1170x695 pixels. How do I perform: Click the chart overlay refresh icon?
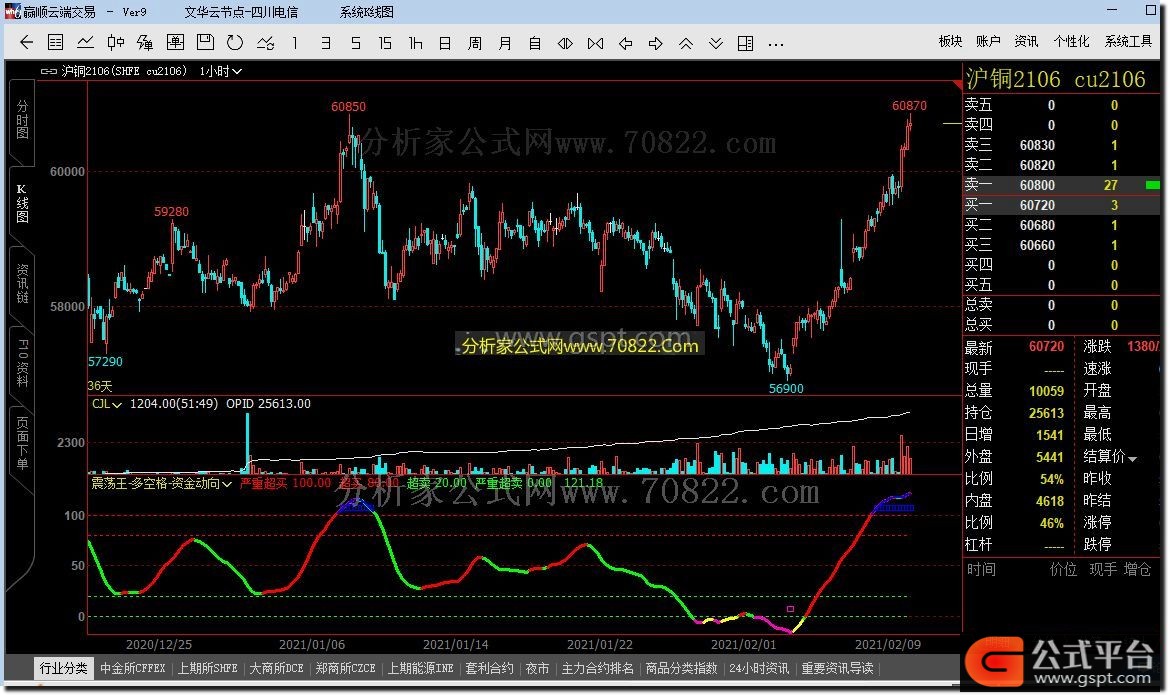[x=265, y=43]
